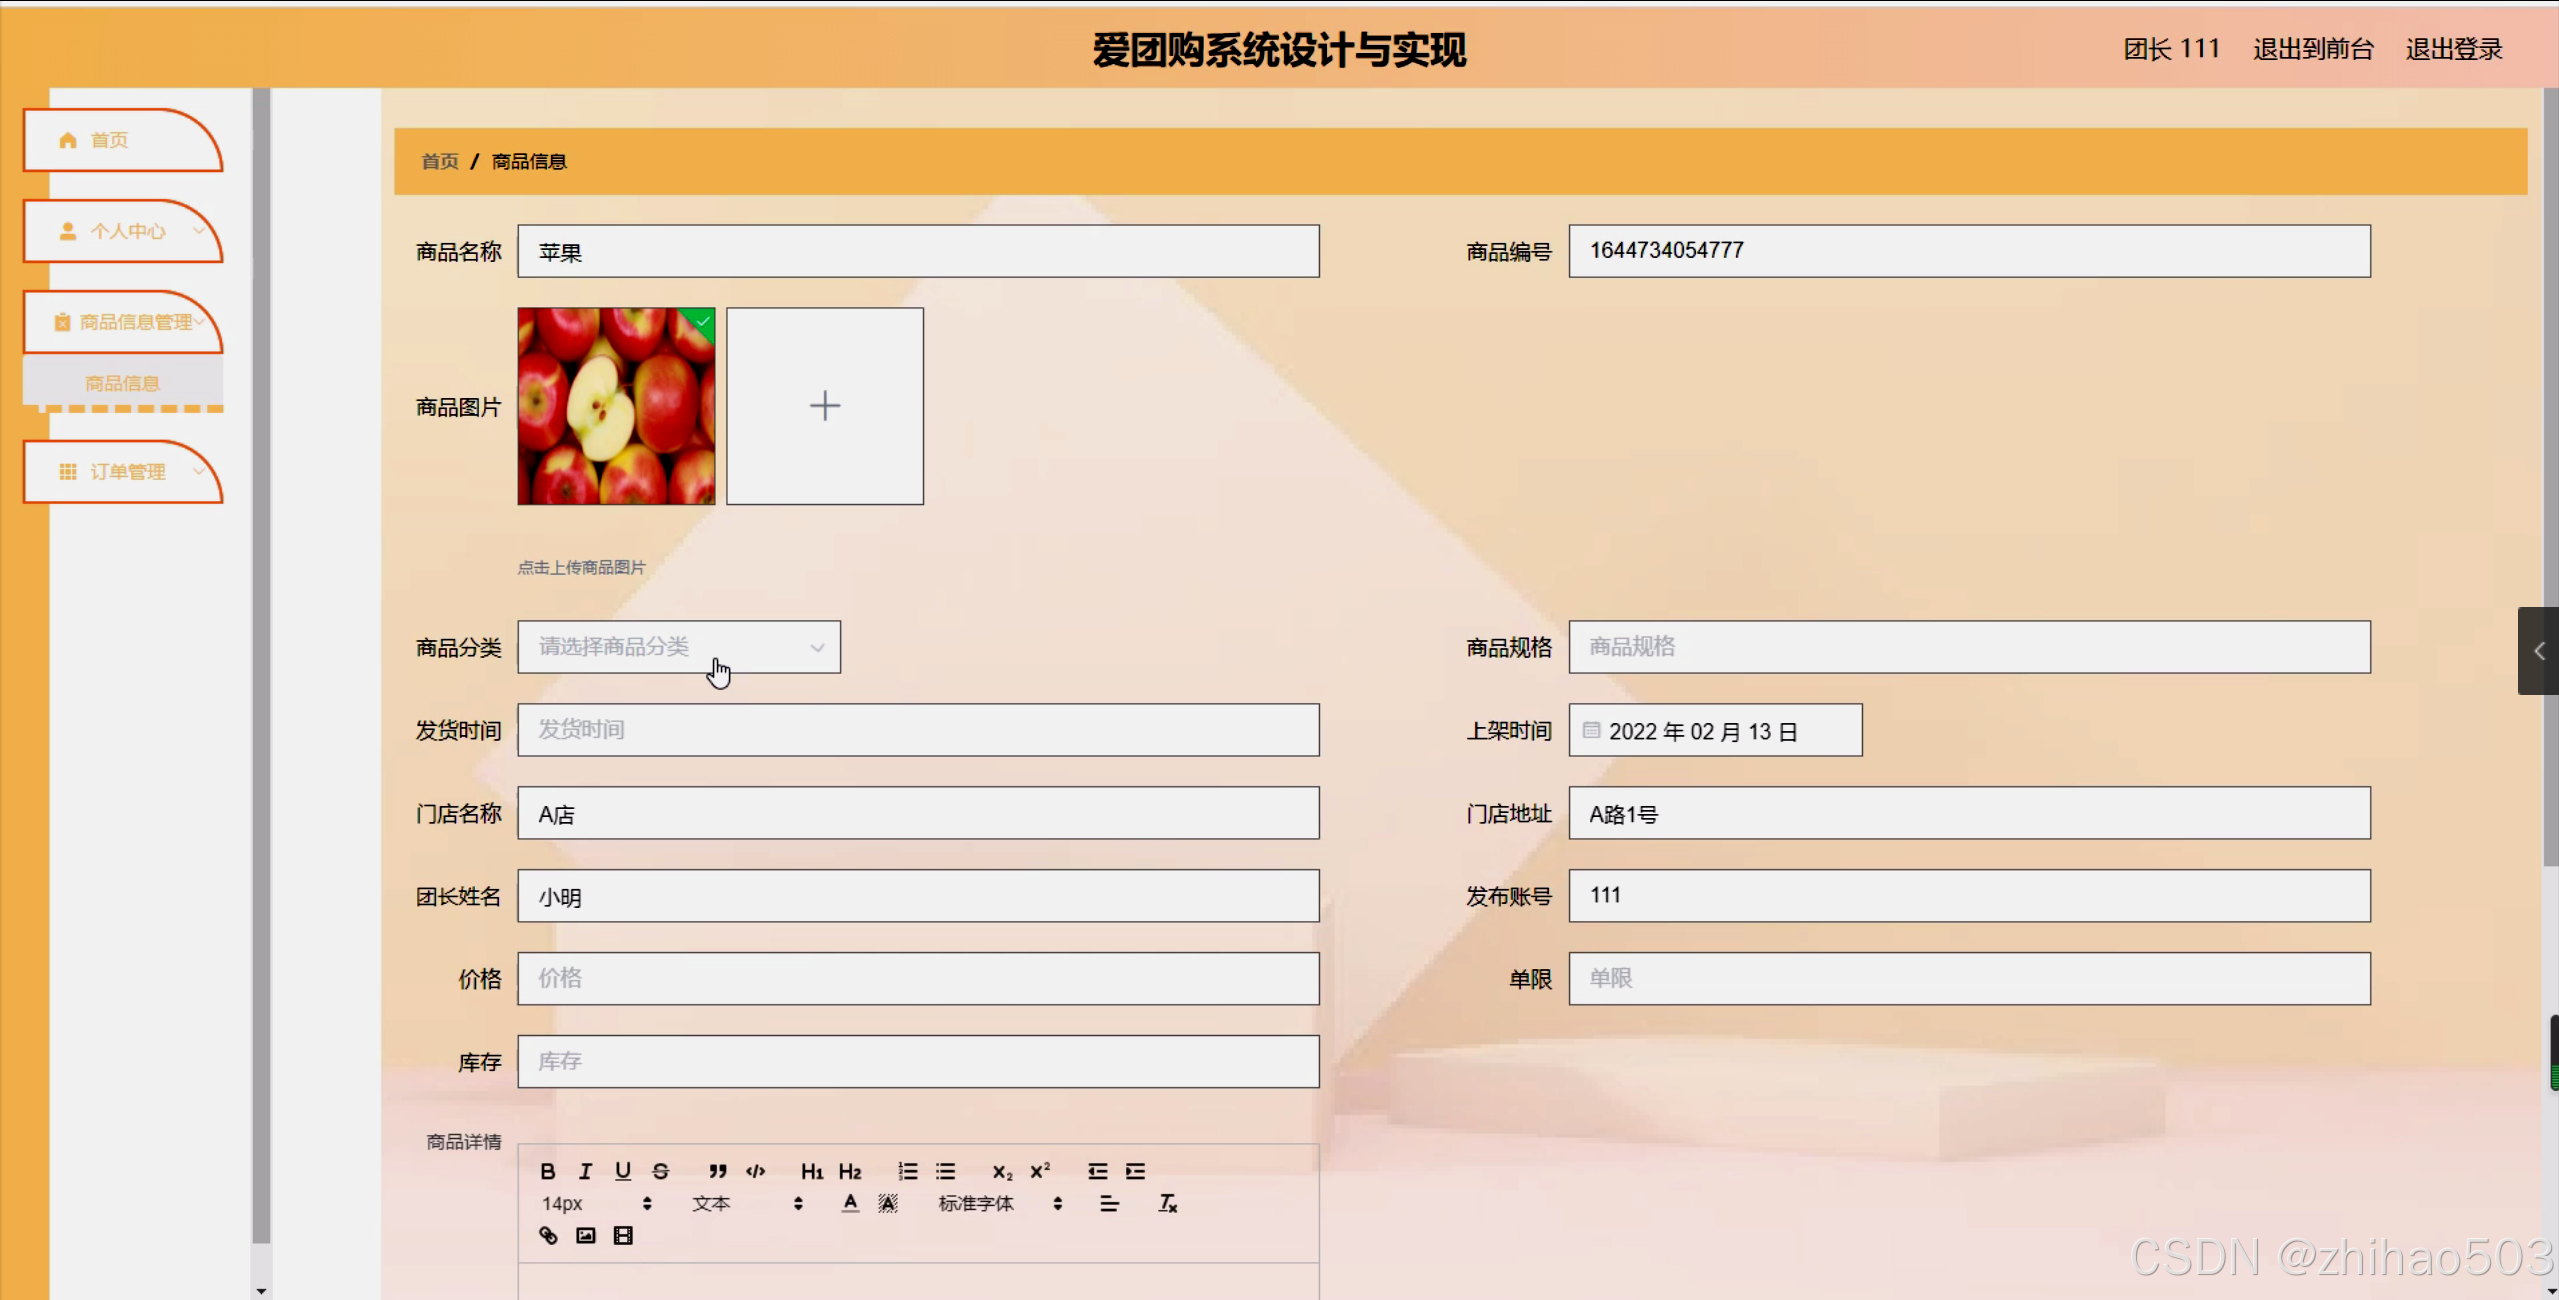Select 商品信息 submenu item in sidebar

122,384
